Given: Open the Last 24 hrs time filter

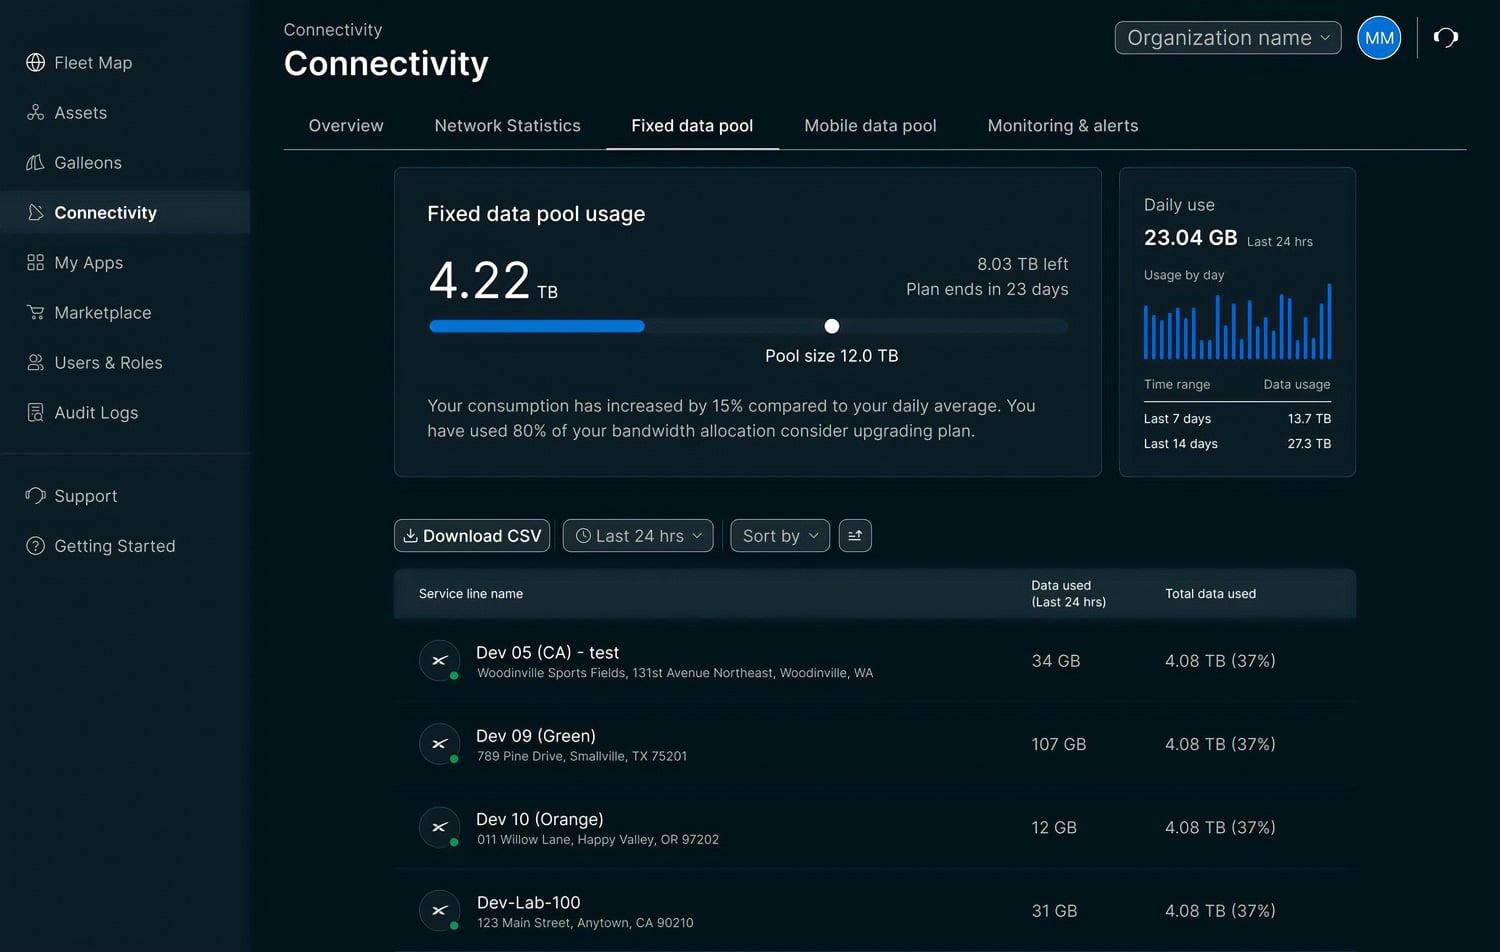Looking at the screenshot, I should coord(638,536).
